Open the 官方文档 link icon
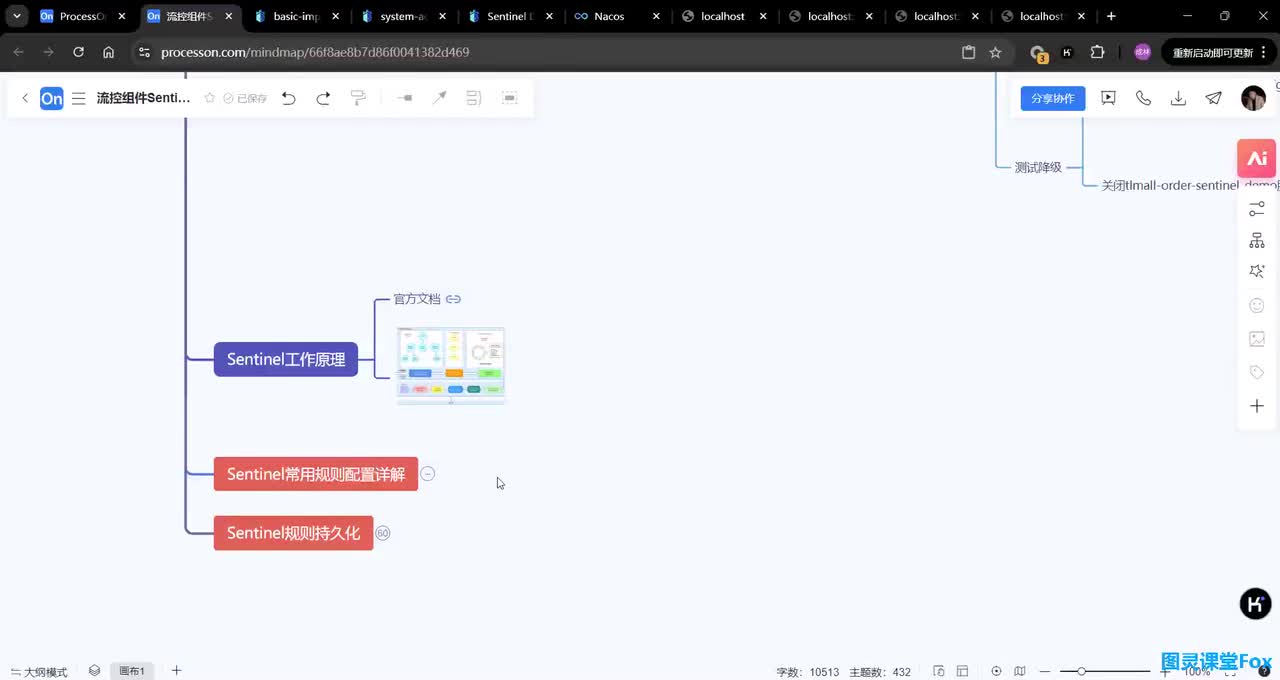Image resolution: width=1280 pixels, height=680 pixels. coord(453,299)
